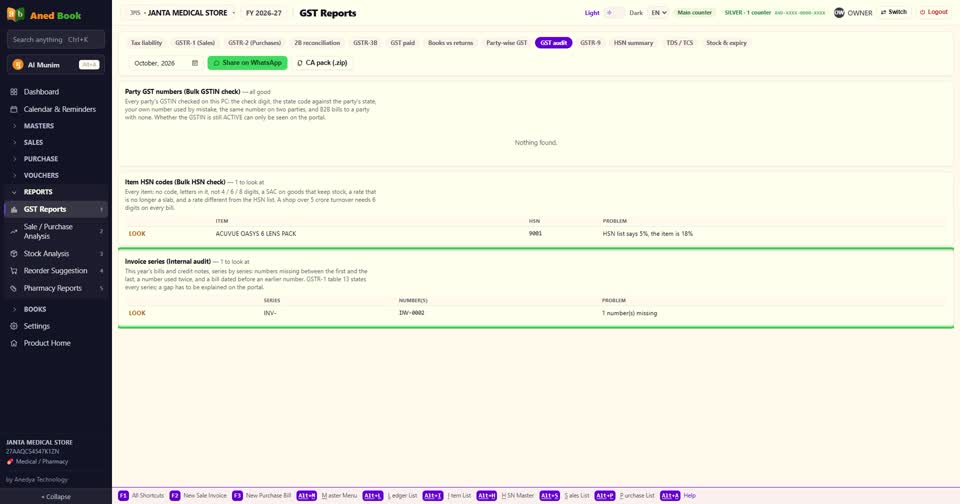Open the EN language dropdown
Viewport: 960px width, 504px height.
click(x=658, y=13)
